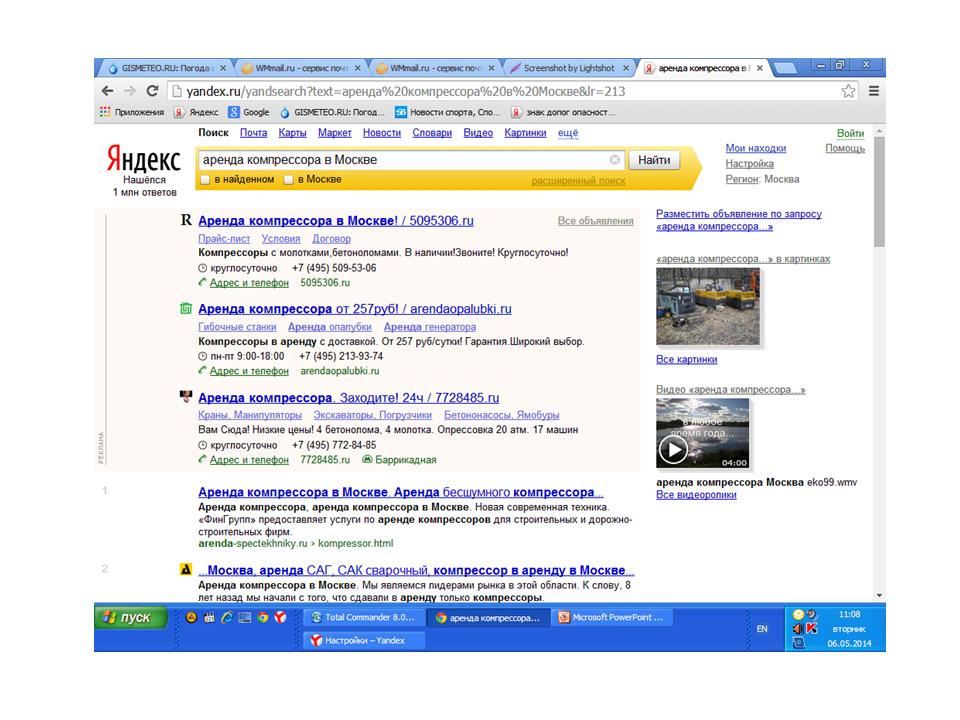Click the taskbar clock showing 11:08
The image size is (960, 720).
(x=849, y=614)
